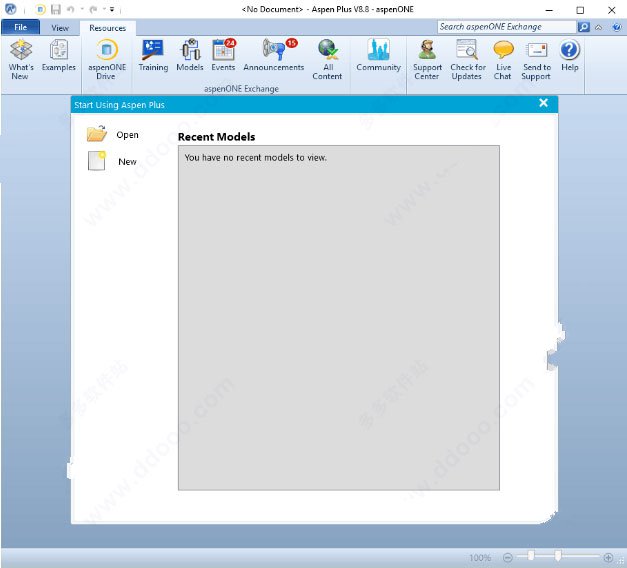Open the Examples library
627x568 pixels.
tap(58, 56)
